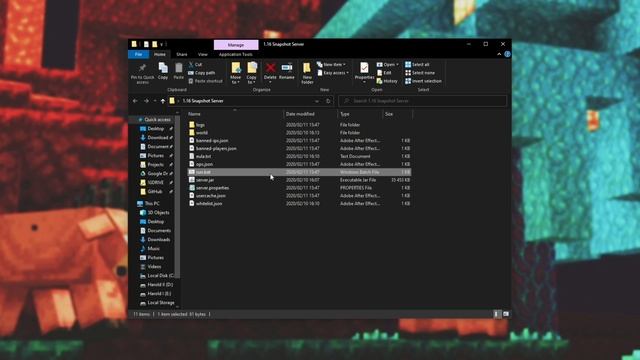Open GitHub folder in Quick access
640x360 pixels.
[x=155, y=191]
